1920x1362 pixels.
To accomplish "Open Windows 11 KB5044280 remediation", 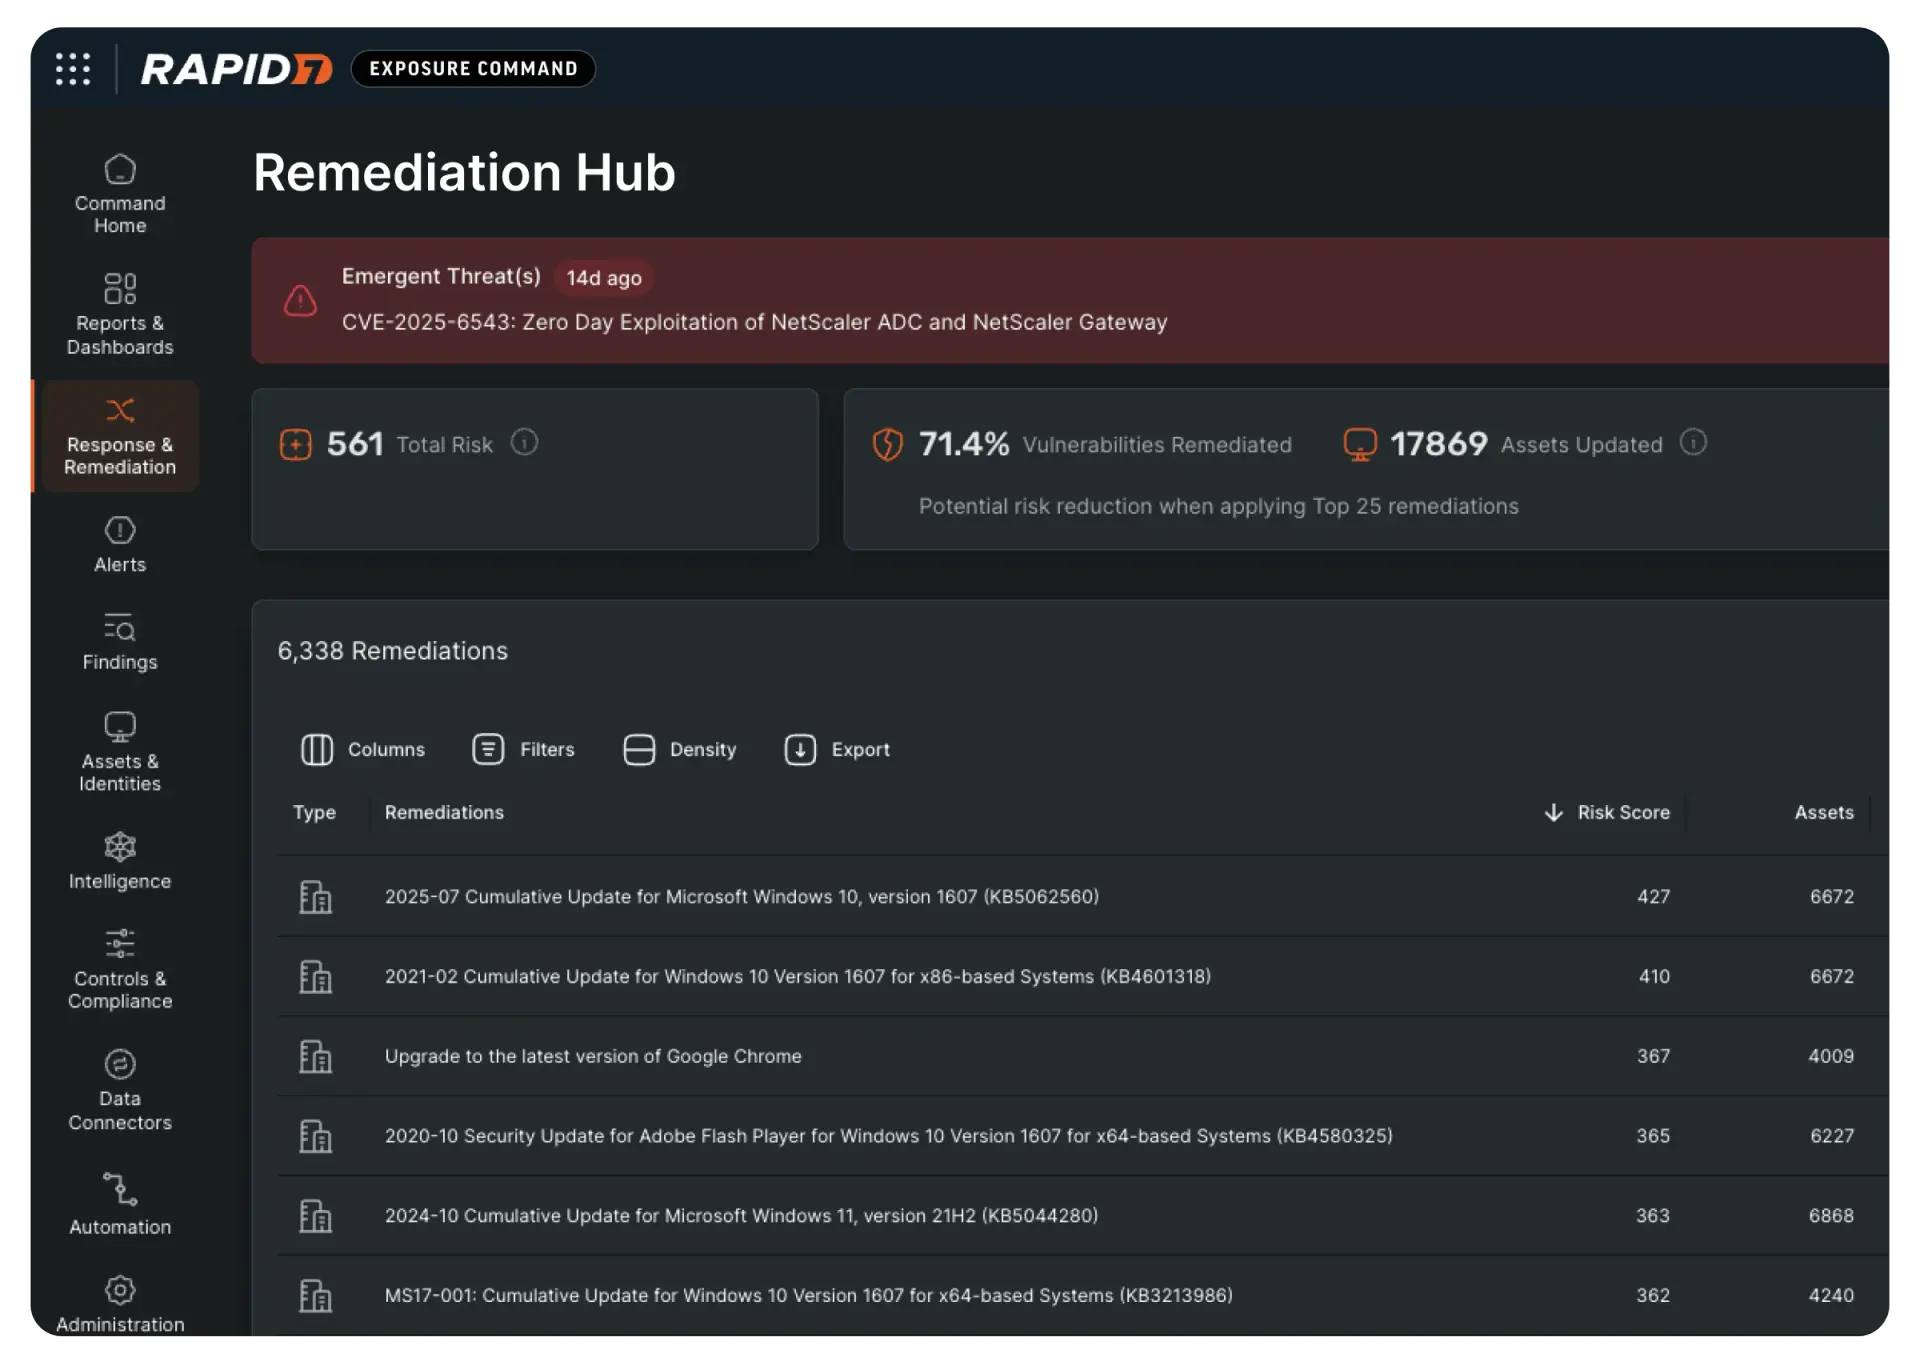I will [741, 1215].
